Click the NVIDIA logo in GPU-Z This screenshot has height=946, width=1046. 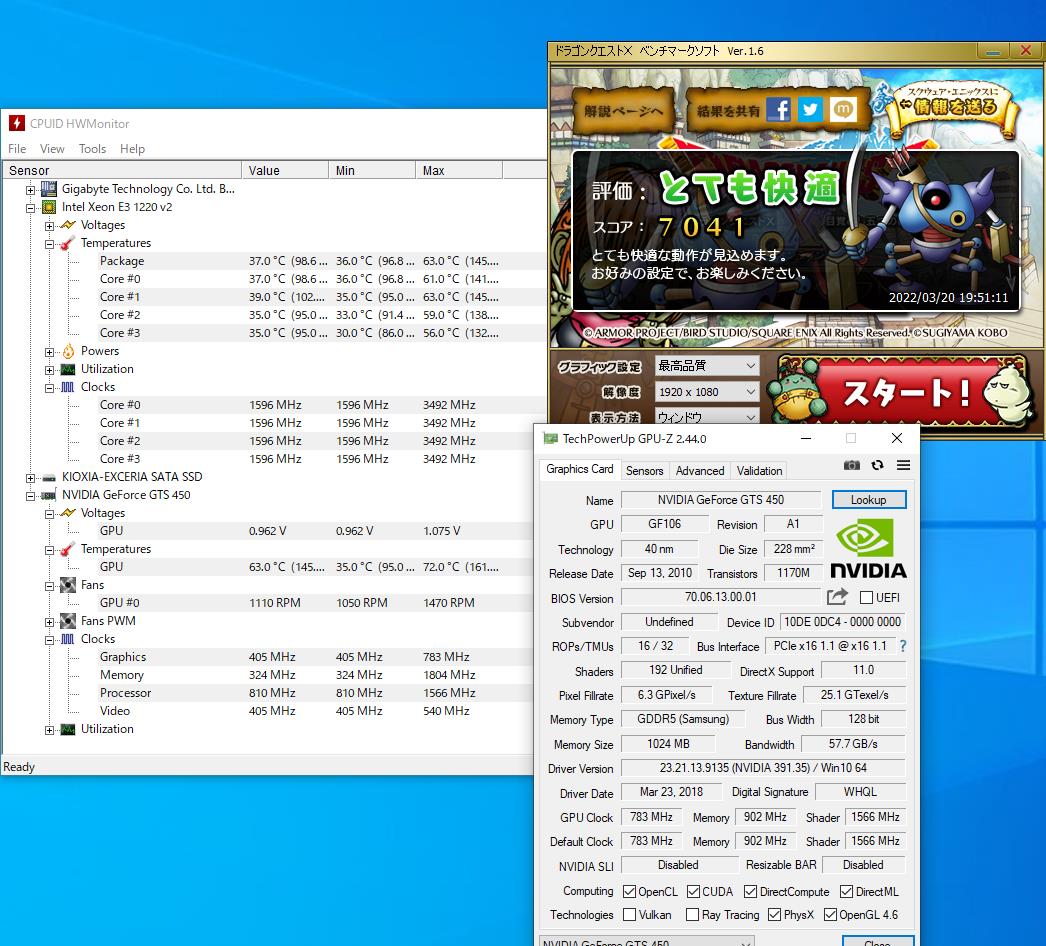(x=868, y=548)
